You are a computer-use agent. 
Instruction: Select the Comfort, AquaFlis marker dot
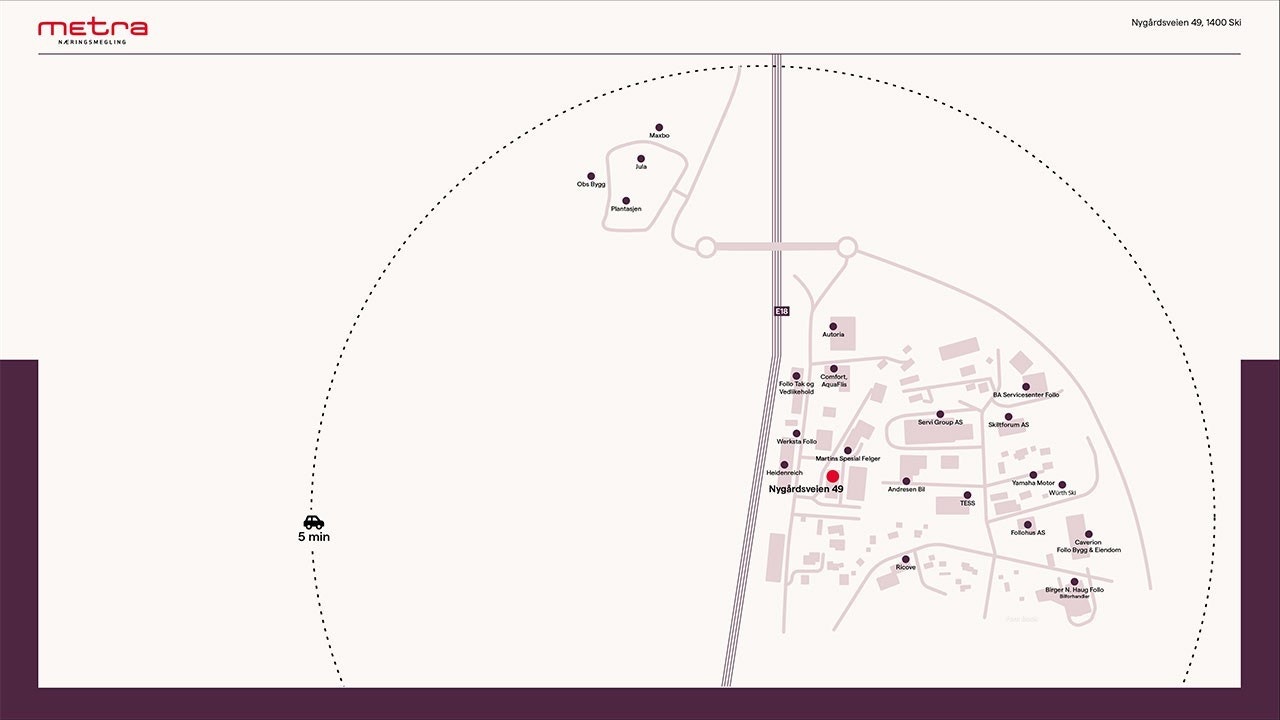pyautogui.click(x=834, y=368)
